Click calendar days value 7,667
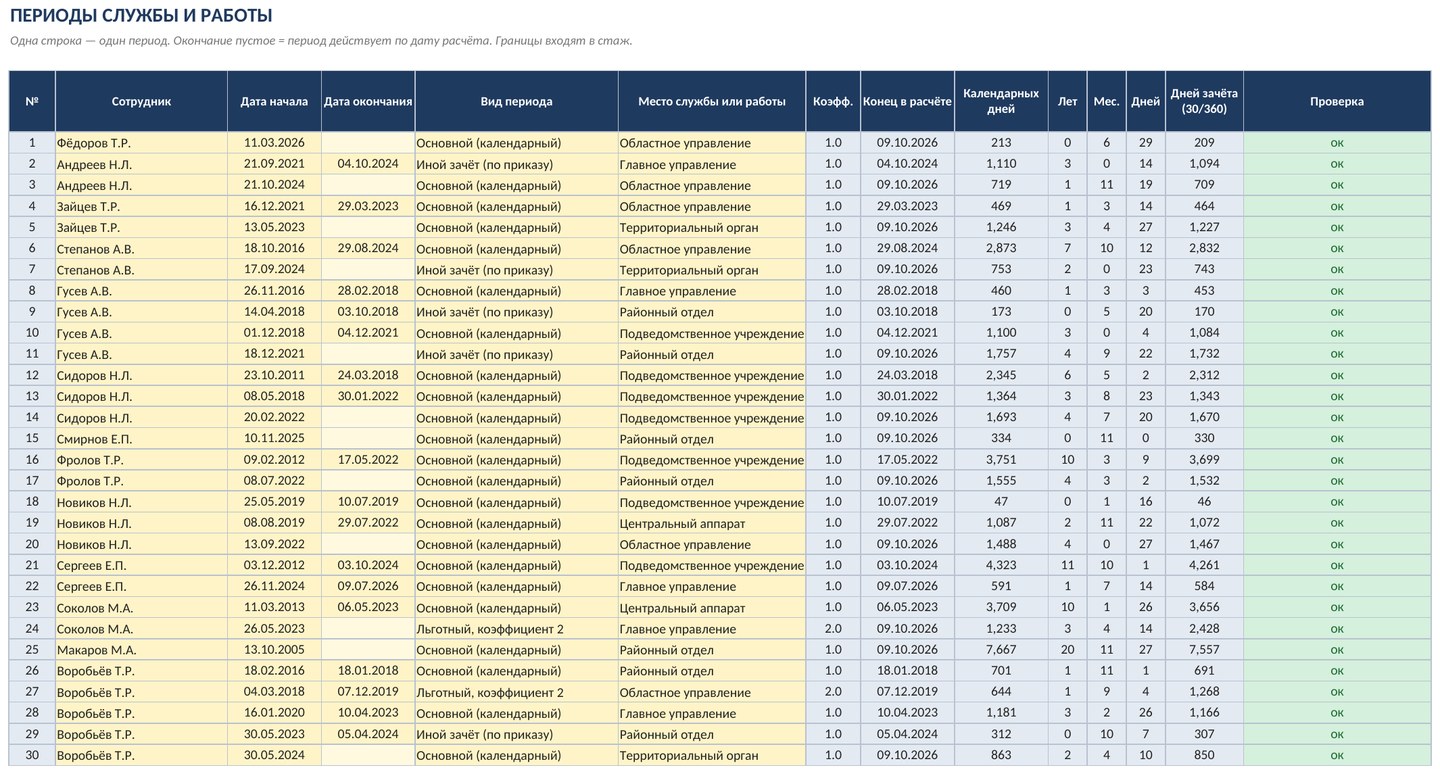Viewport: 1440px width, 774px height. point(1001,650)
